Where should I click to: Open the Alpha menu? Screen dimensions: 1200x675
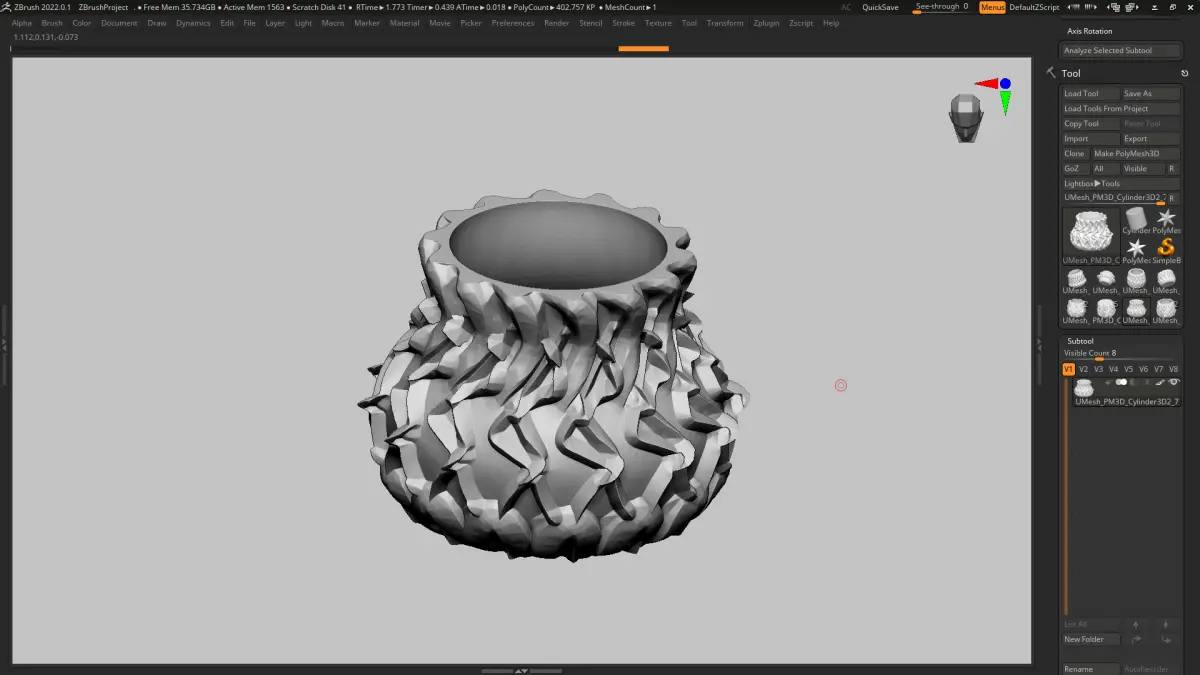pos(22,23)
